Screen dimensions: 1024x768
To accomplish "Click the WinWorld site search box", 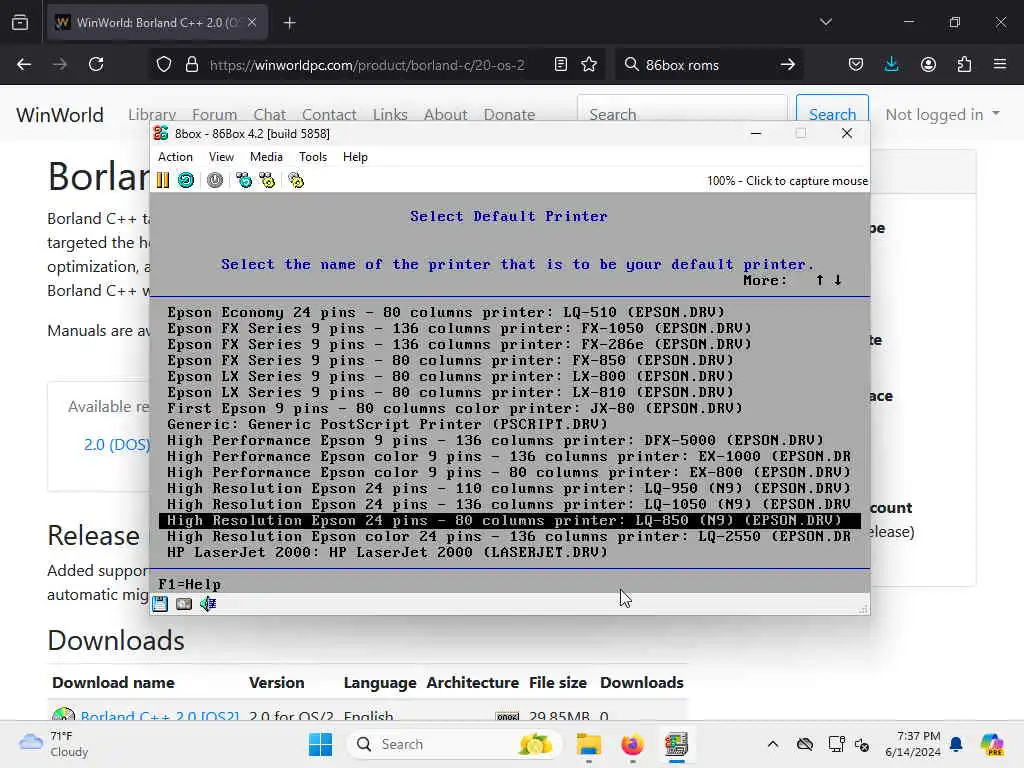I will coord(682,114).
